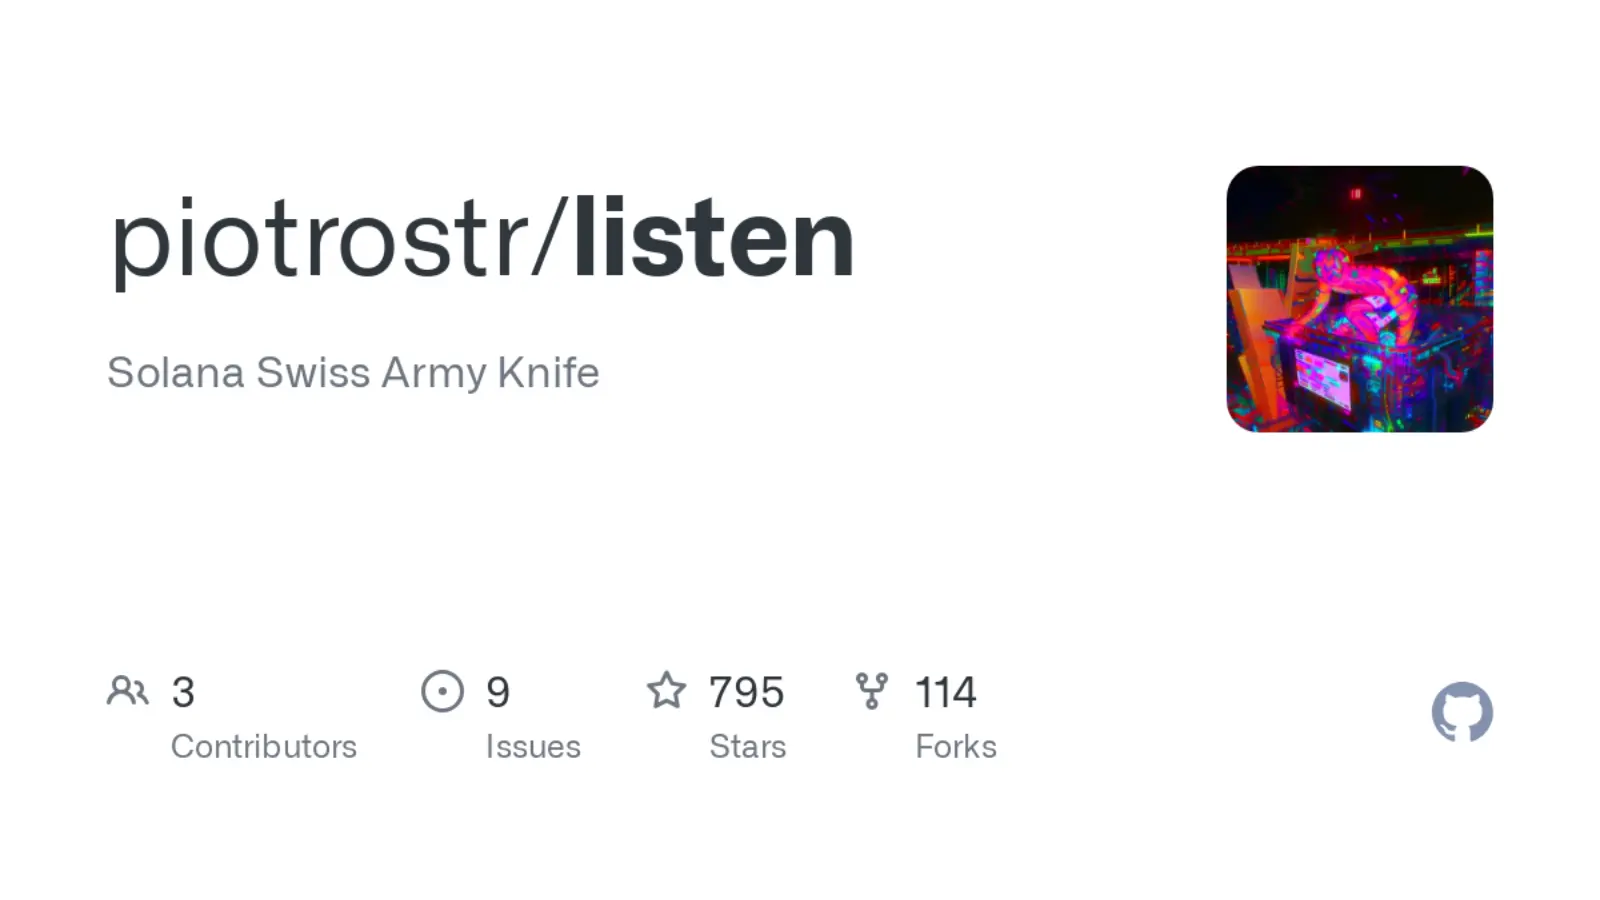Click the word "Solana" in the description
1600x900 pixels.
175,373
